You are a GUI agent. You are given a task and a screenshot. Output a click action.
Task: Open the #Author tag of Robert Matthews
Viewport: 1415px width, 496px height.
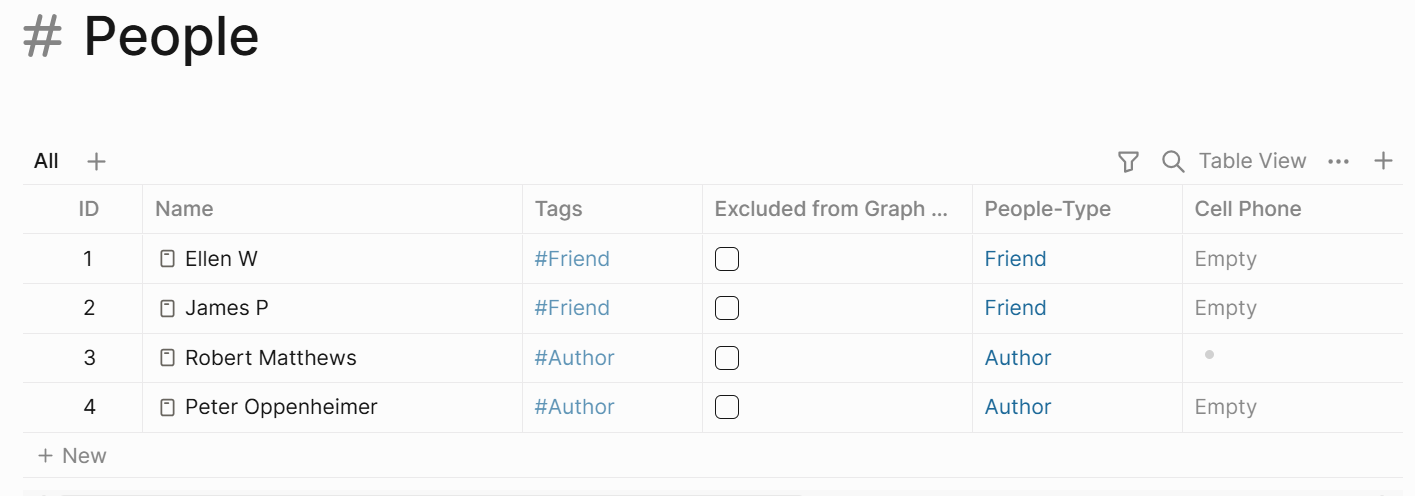[574, 358]
